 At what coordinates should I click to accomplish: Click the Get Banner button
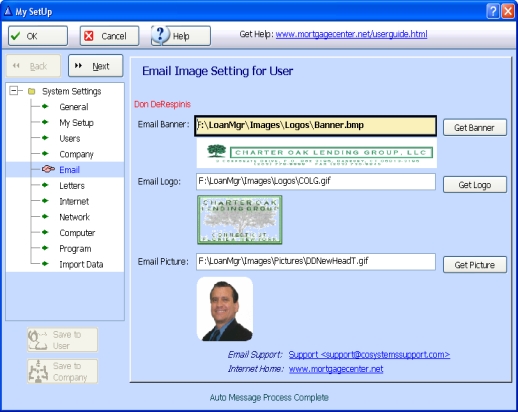coord(475,127)
